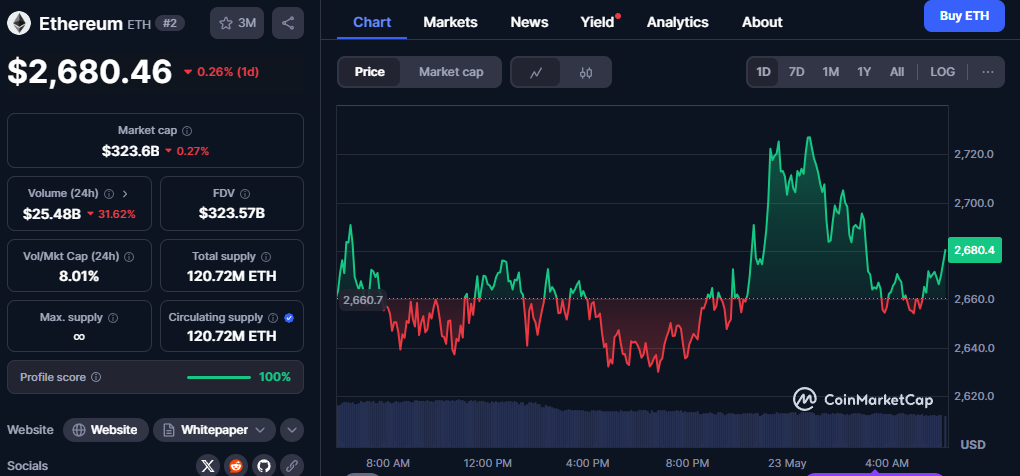Click the Profile score progress bar
The image size is (1020, 476).
[219, 377]
